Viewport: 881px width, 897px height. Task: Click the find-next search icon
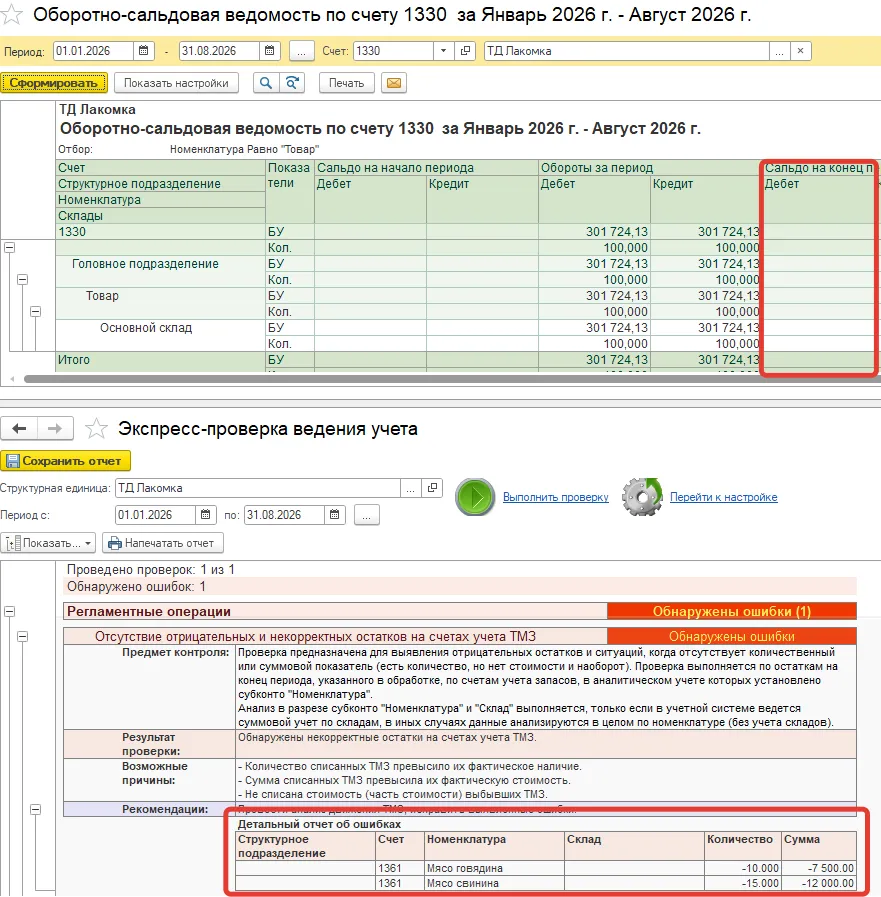[x=292, y=83]
